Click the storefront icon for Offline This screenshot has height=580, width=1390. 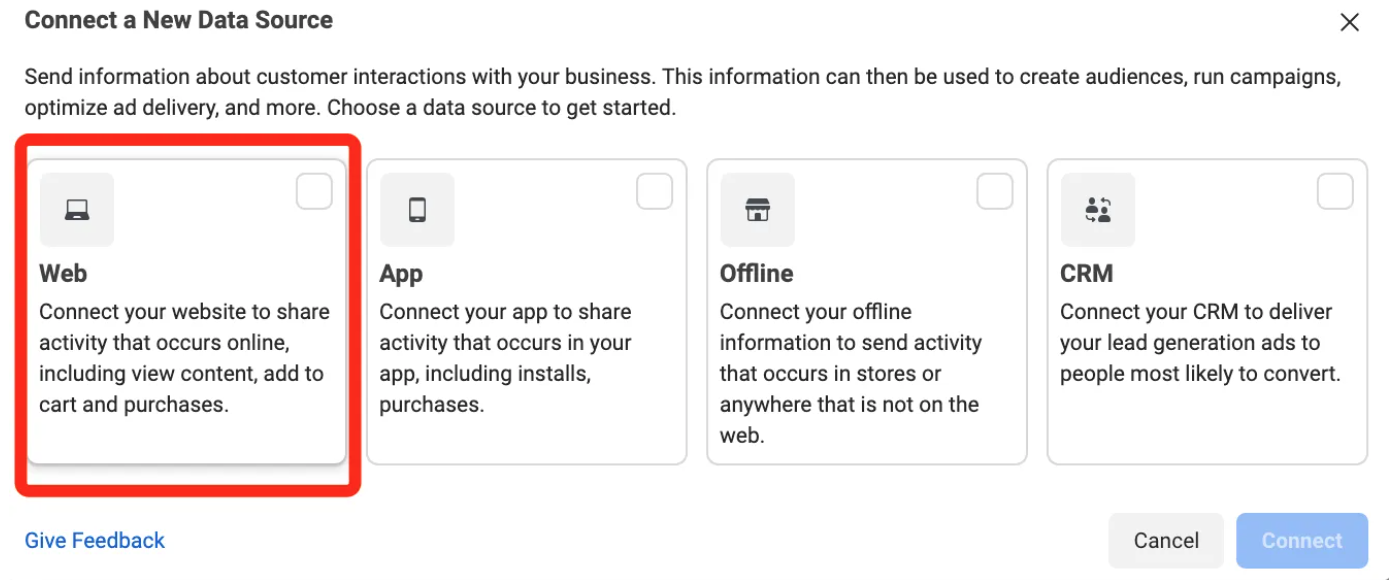coord(757,210)
